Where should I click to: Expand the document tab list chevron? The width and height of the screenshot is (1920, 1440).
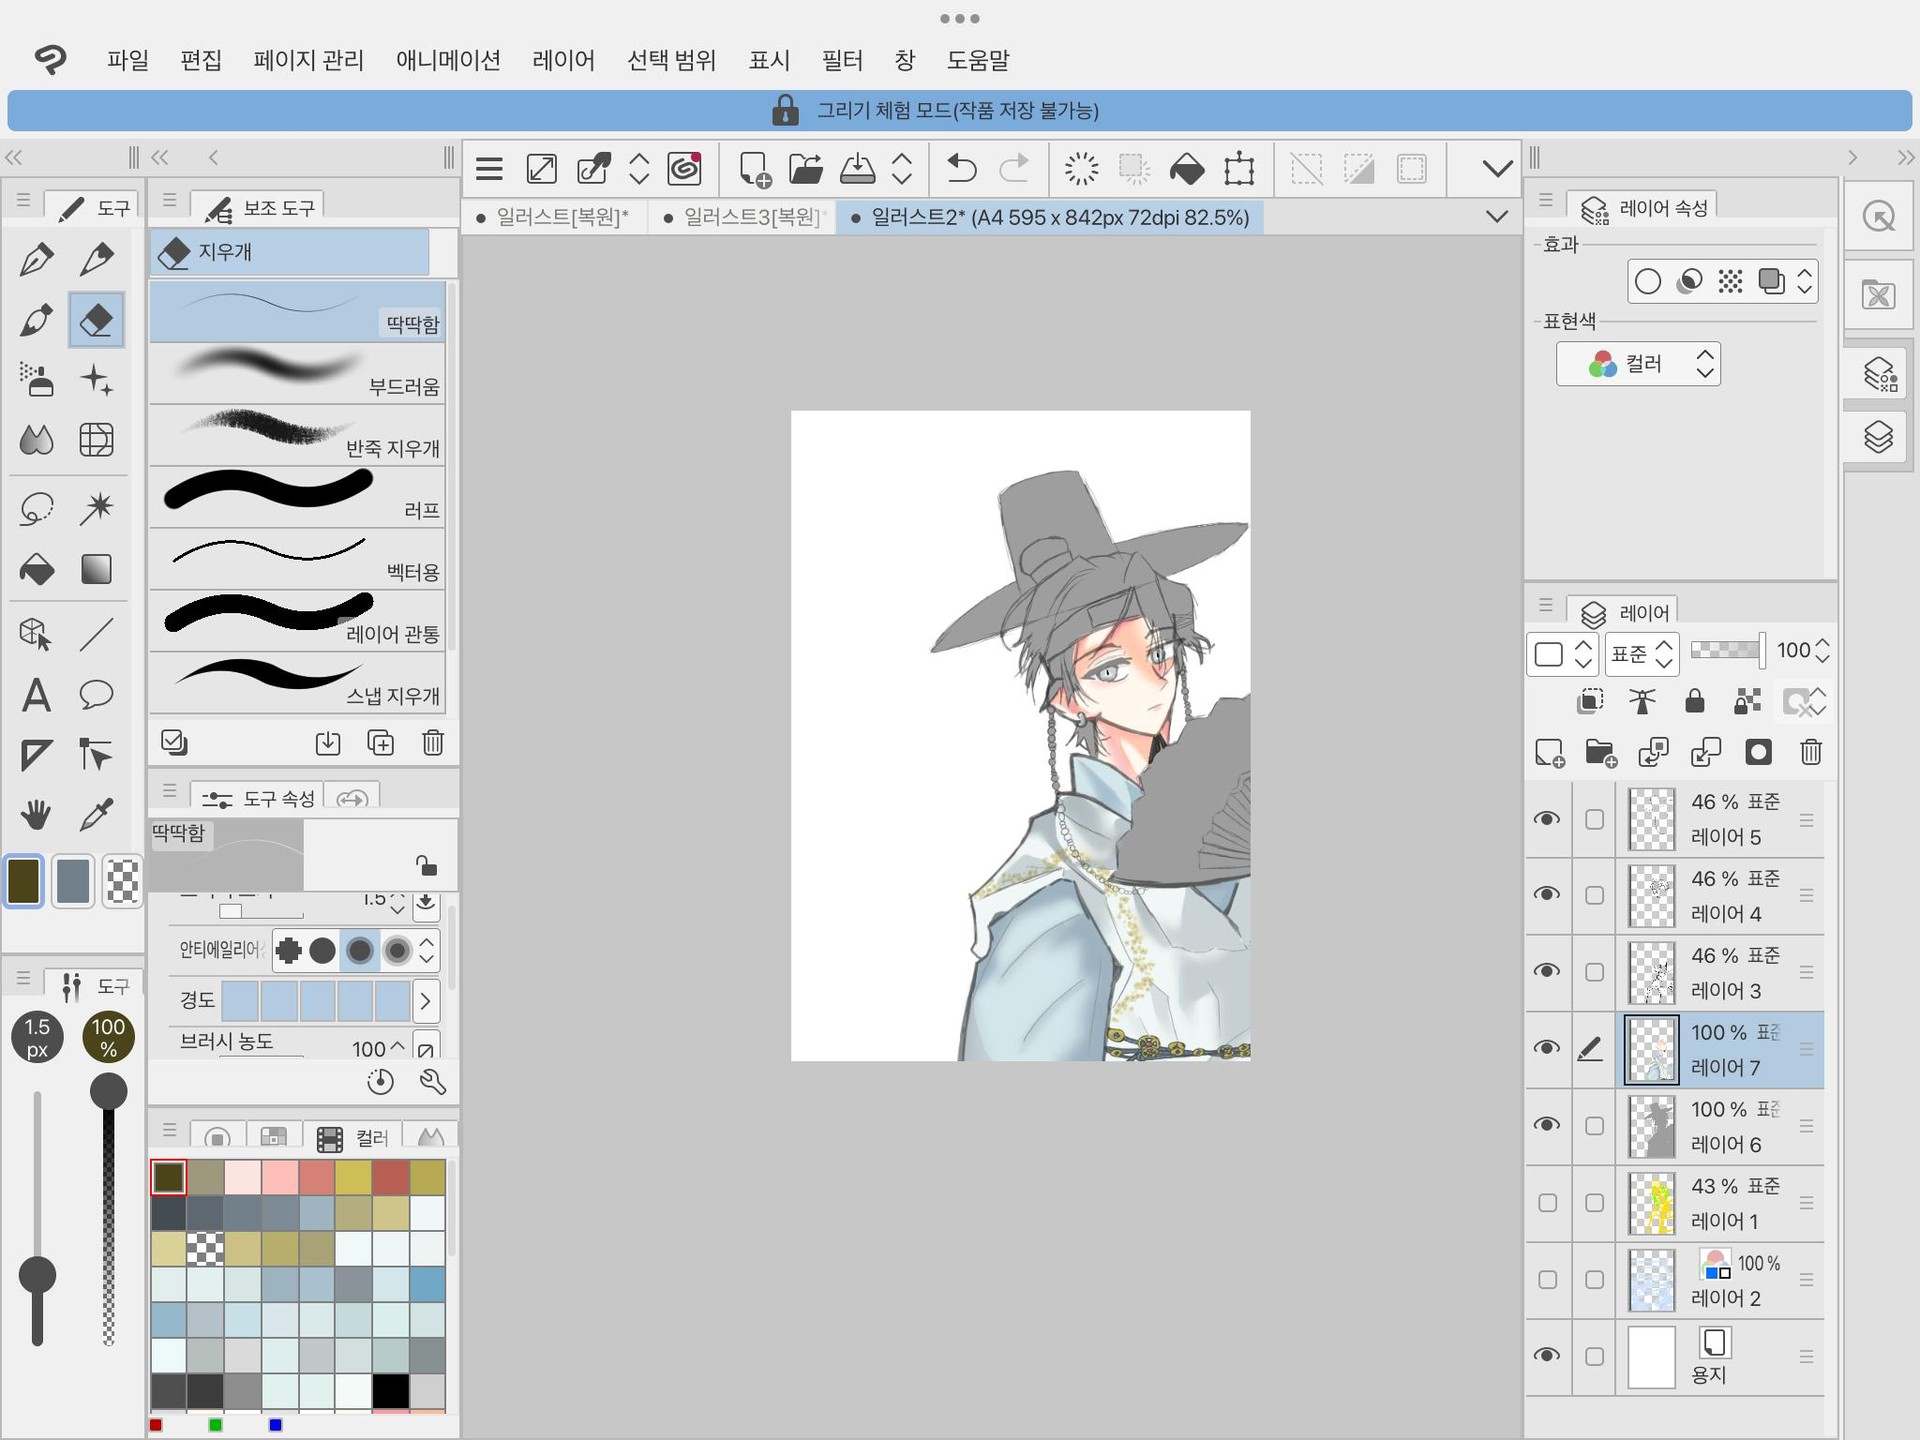[x=1496, y=217]
